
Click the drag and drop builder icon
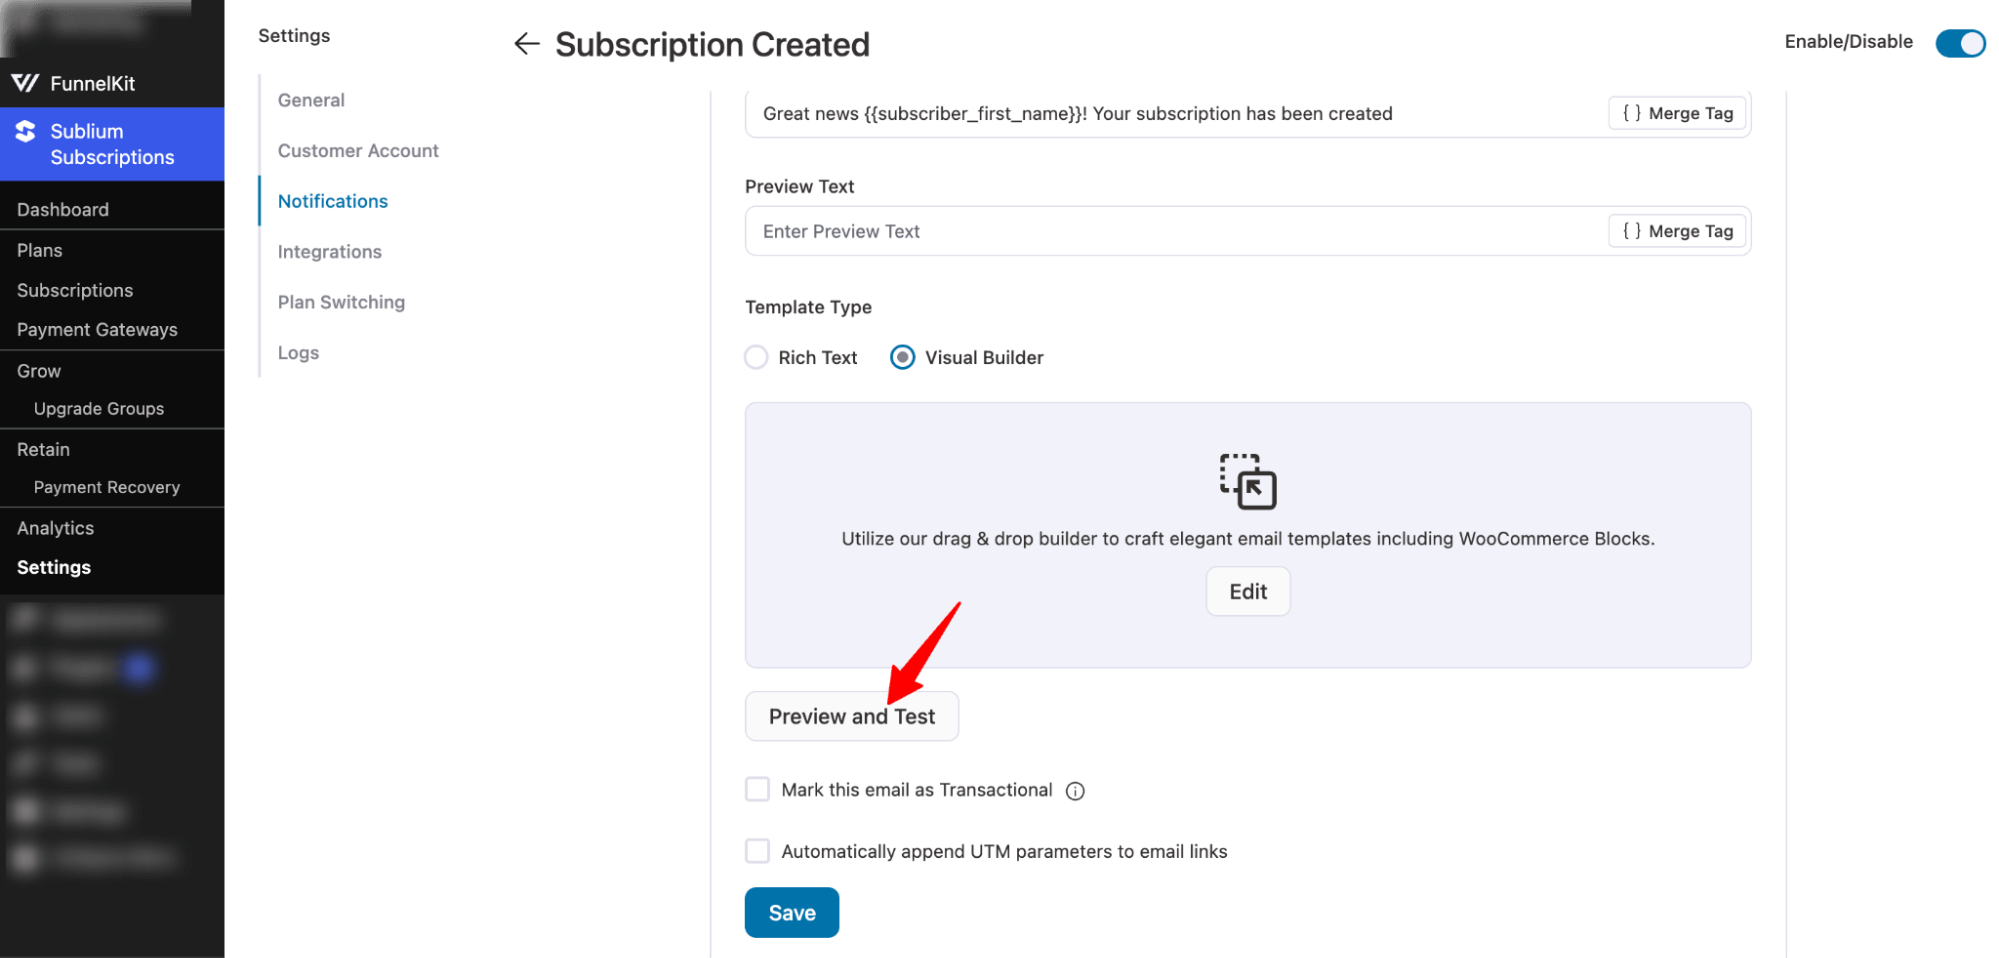(x=1247, y=482)
